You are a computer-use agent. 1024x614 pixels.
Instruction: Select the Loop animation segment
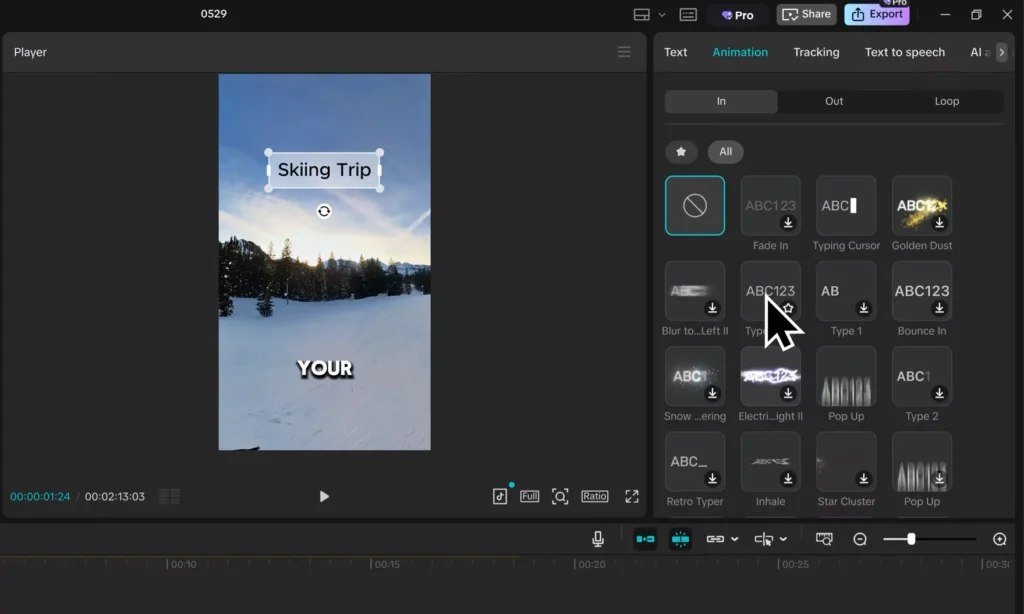[x=947, y=101]
